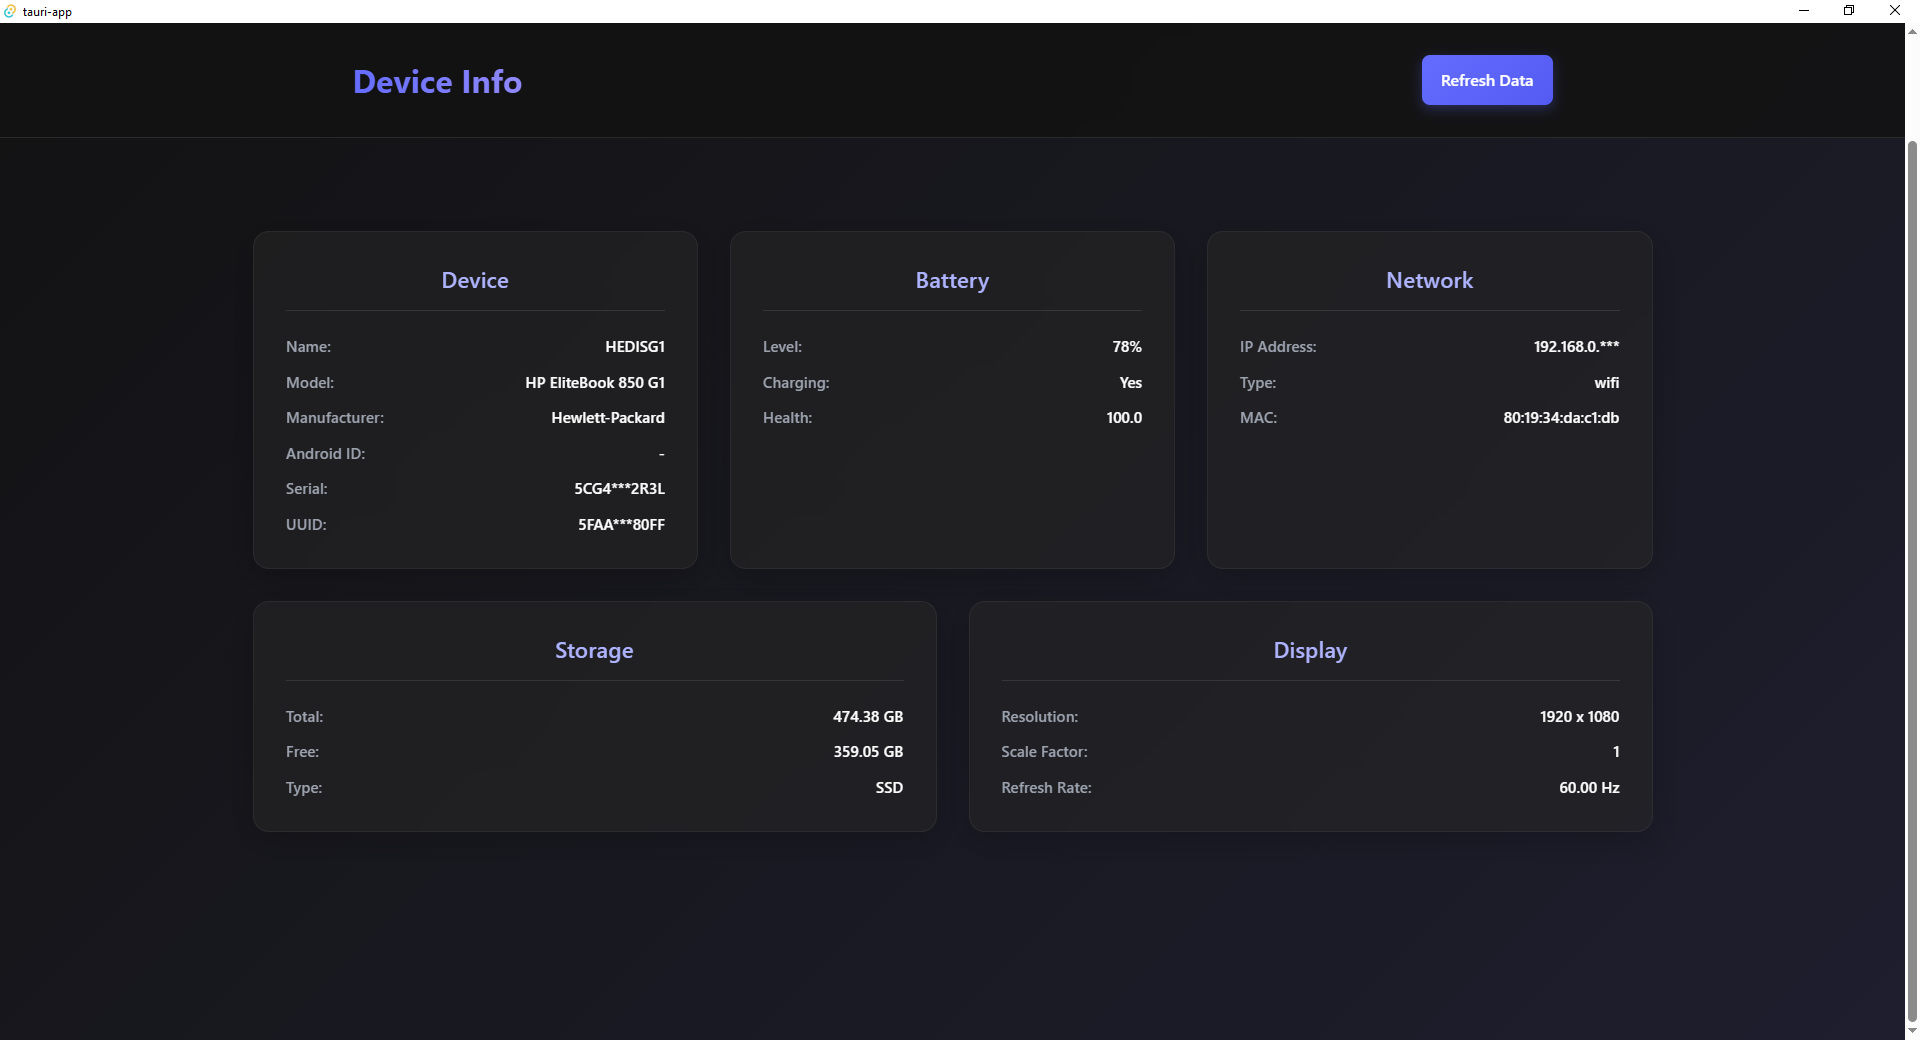1920x1040 pixels.
Task: Select the Battery card title
Action: 951,281
